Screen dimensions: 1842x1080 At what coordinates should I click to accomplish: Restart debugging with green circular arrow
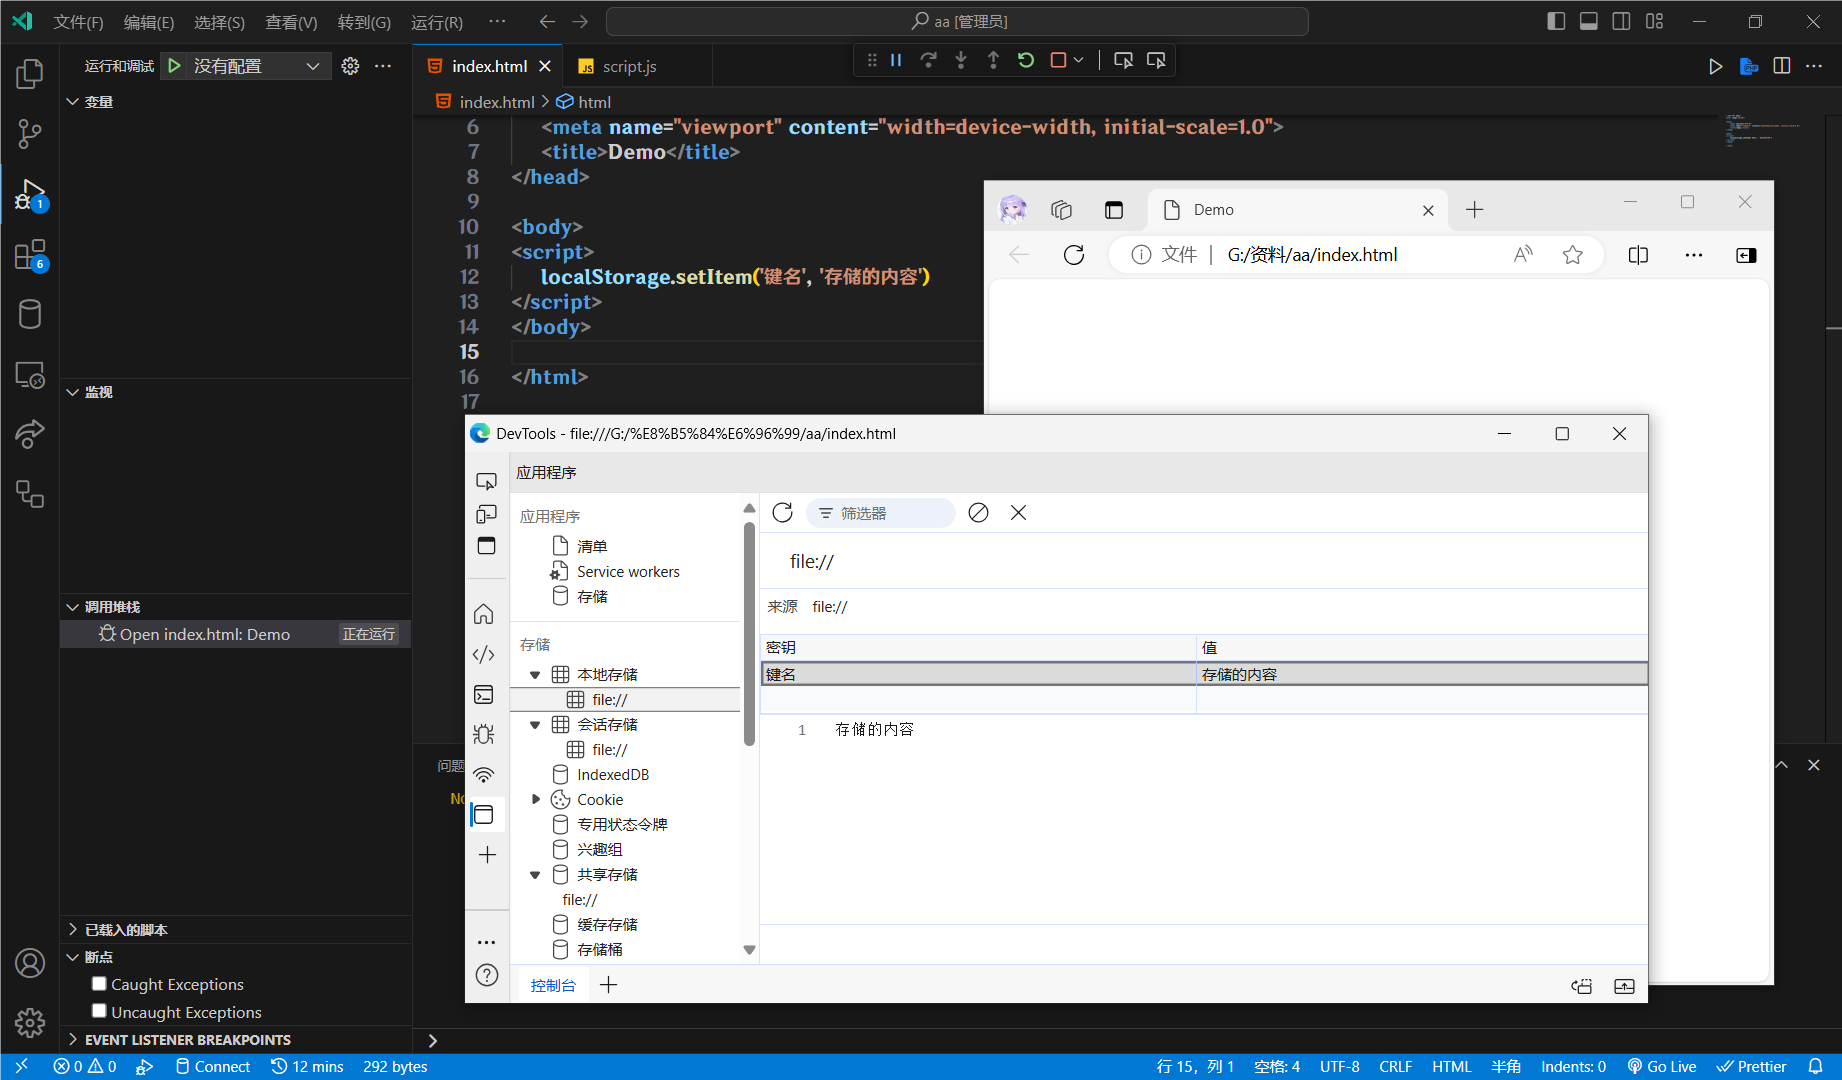(x=1026, y=60)
